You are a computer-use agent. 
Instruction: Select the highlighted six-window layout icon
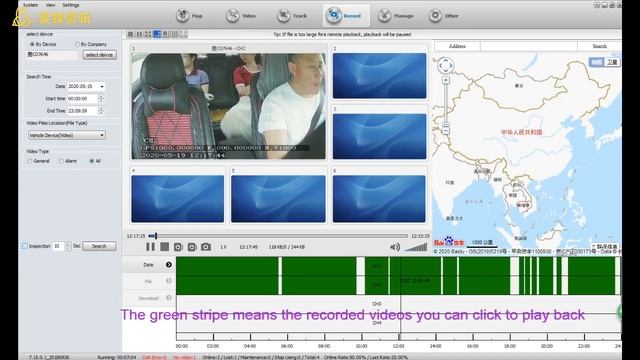pyautogui.click(x=157, y=34)
